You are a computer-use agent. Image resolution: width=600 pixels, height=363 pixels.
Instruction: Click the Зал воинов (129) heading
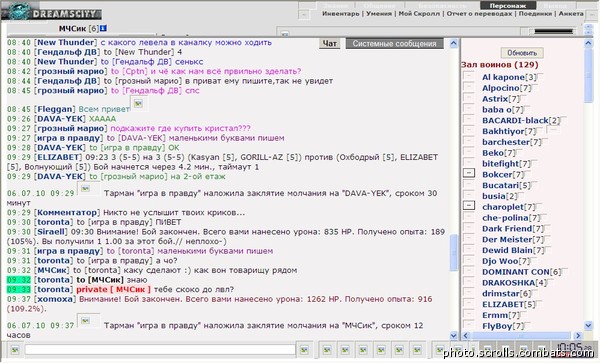[x=499, y=65]
